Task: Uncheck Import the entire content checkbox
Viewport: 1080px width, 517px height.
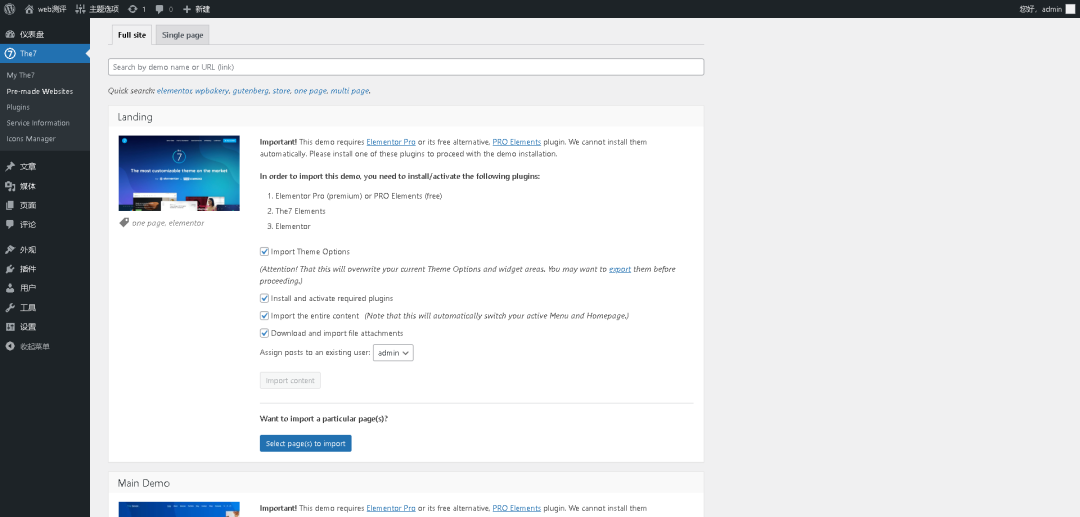Action: click(264, 316)
